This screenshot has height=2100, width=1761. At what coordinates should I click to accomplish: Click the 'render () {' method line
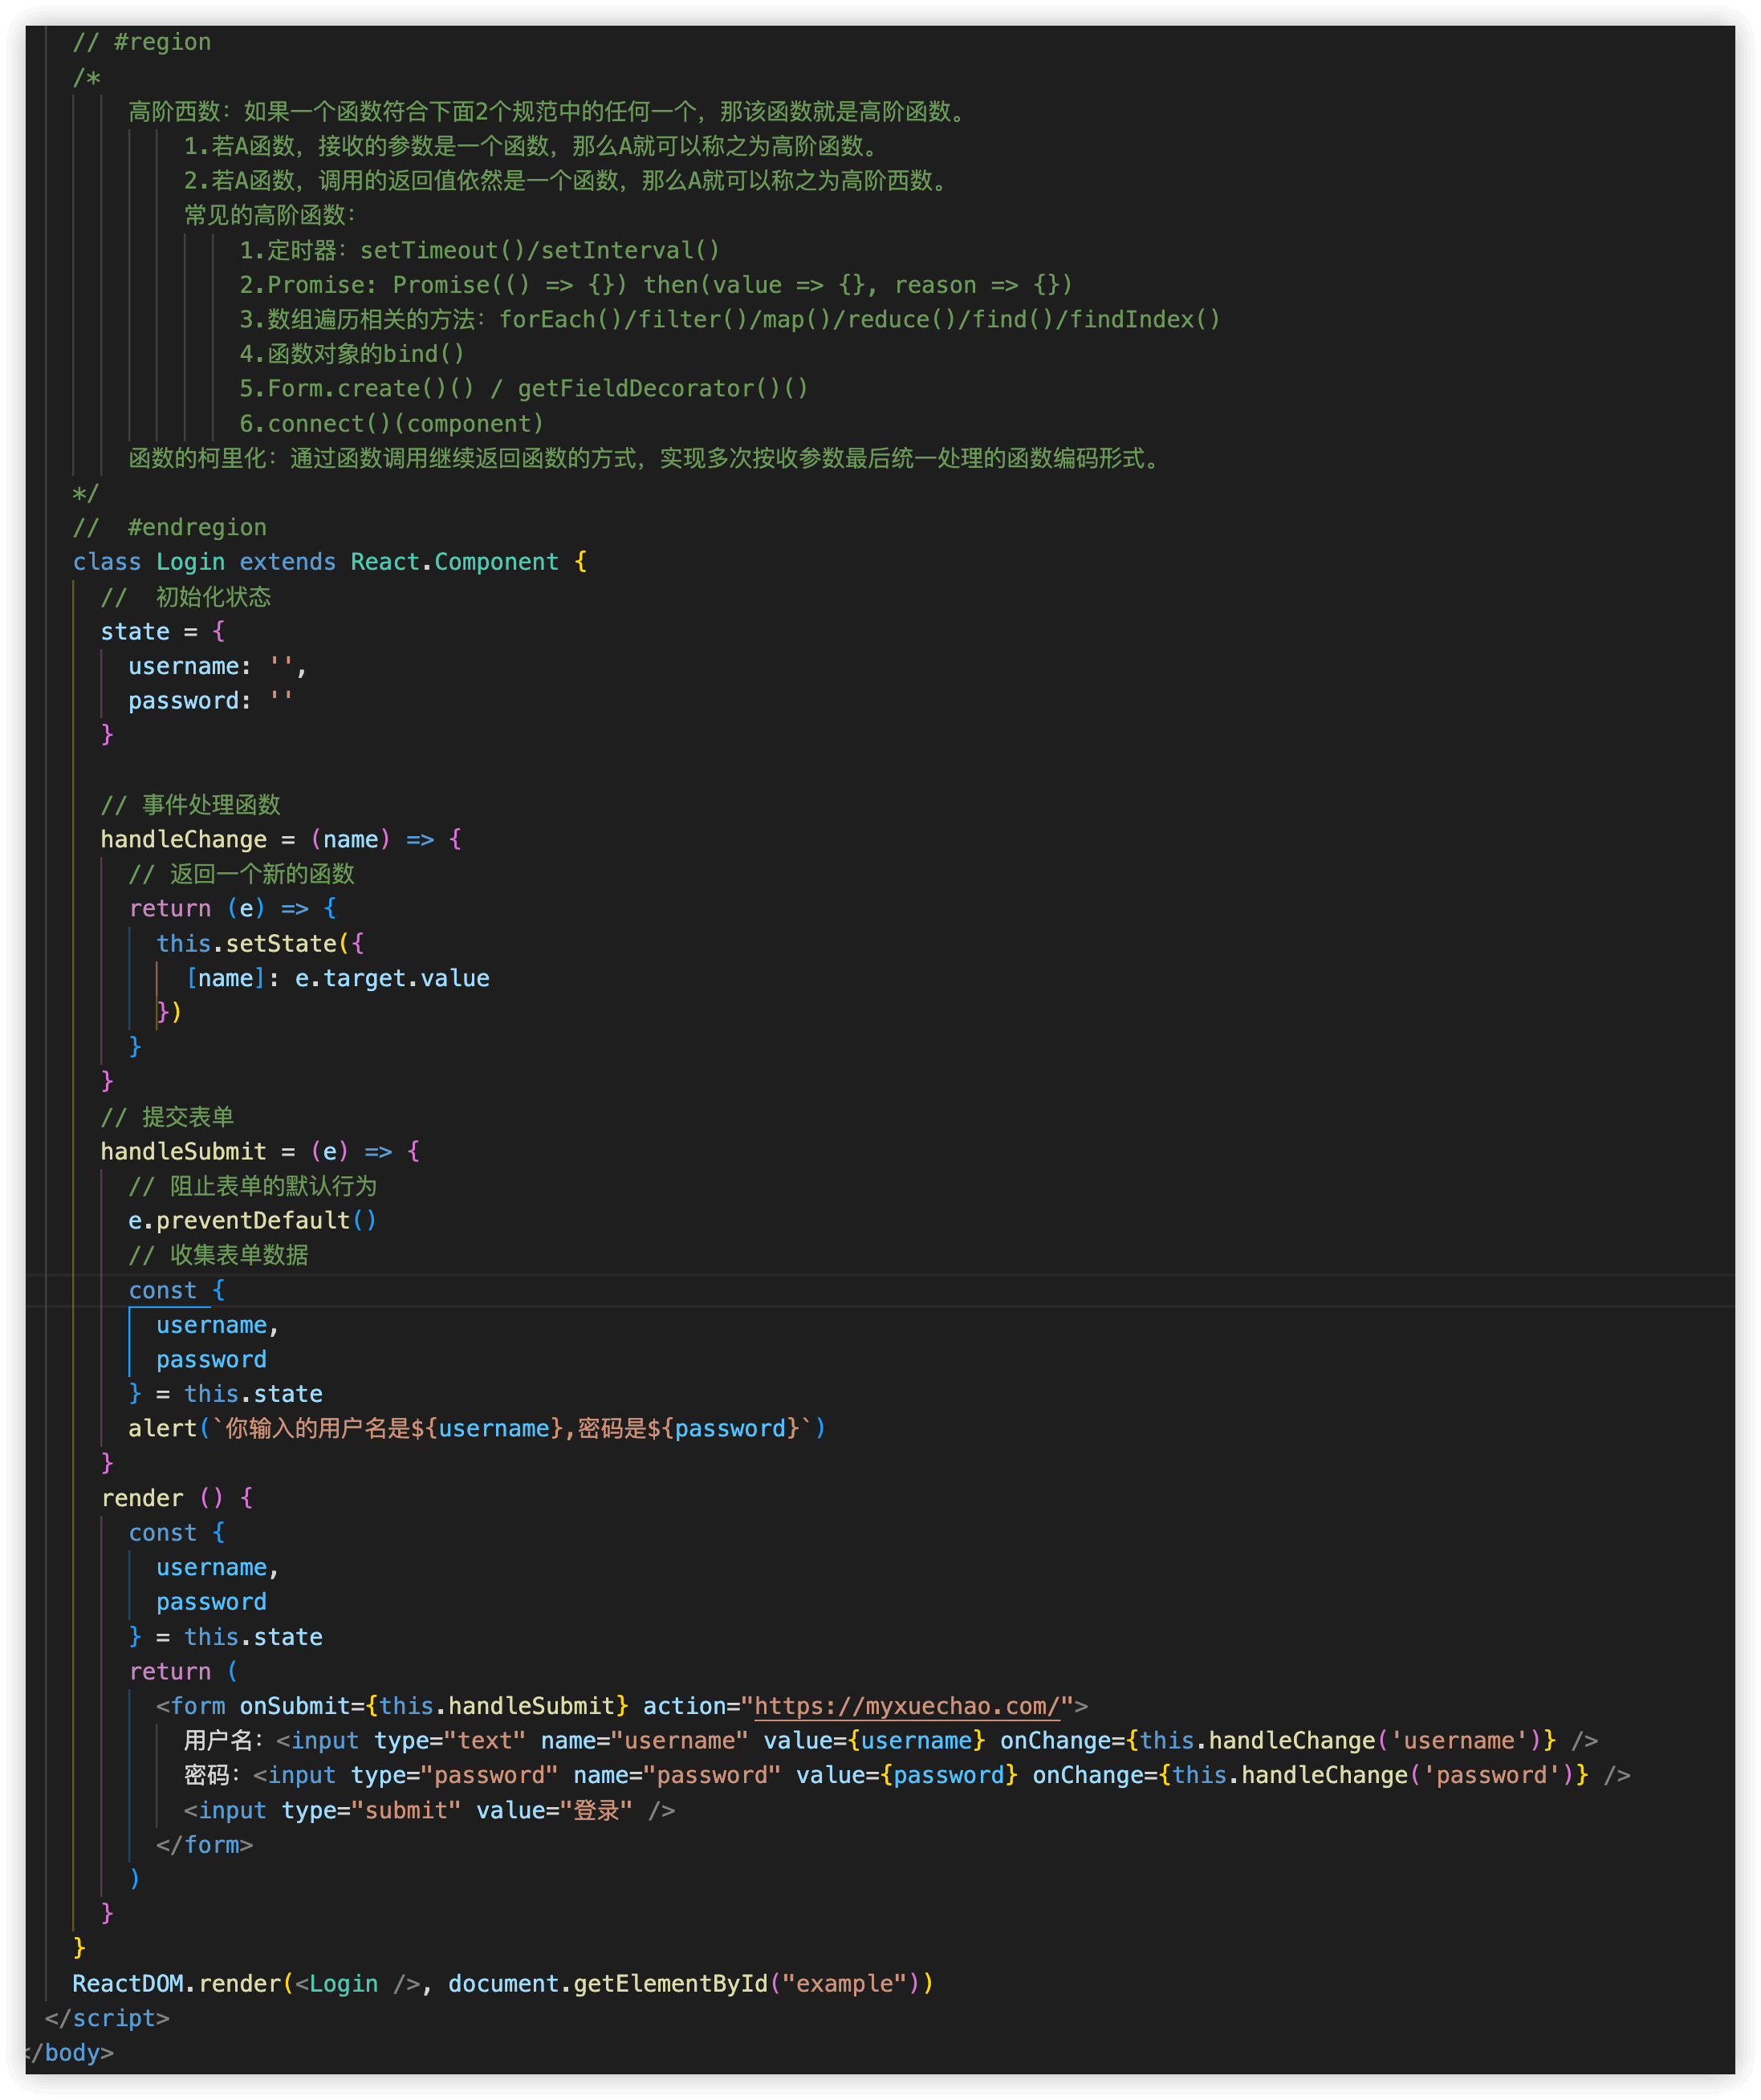(x=177, y=1498)
